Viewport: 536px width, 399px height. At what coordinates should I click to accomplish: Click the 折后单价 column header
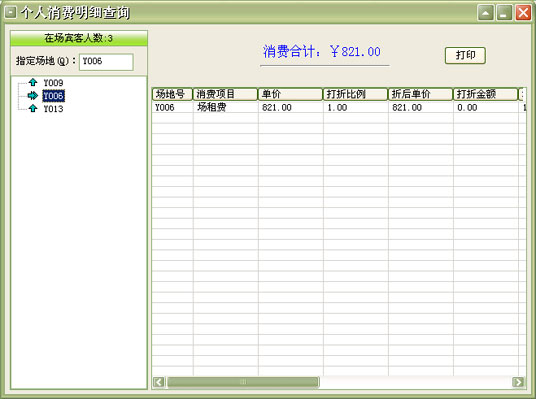(x=420, y=94)
